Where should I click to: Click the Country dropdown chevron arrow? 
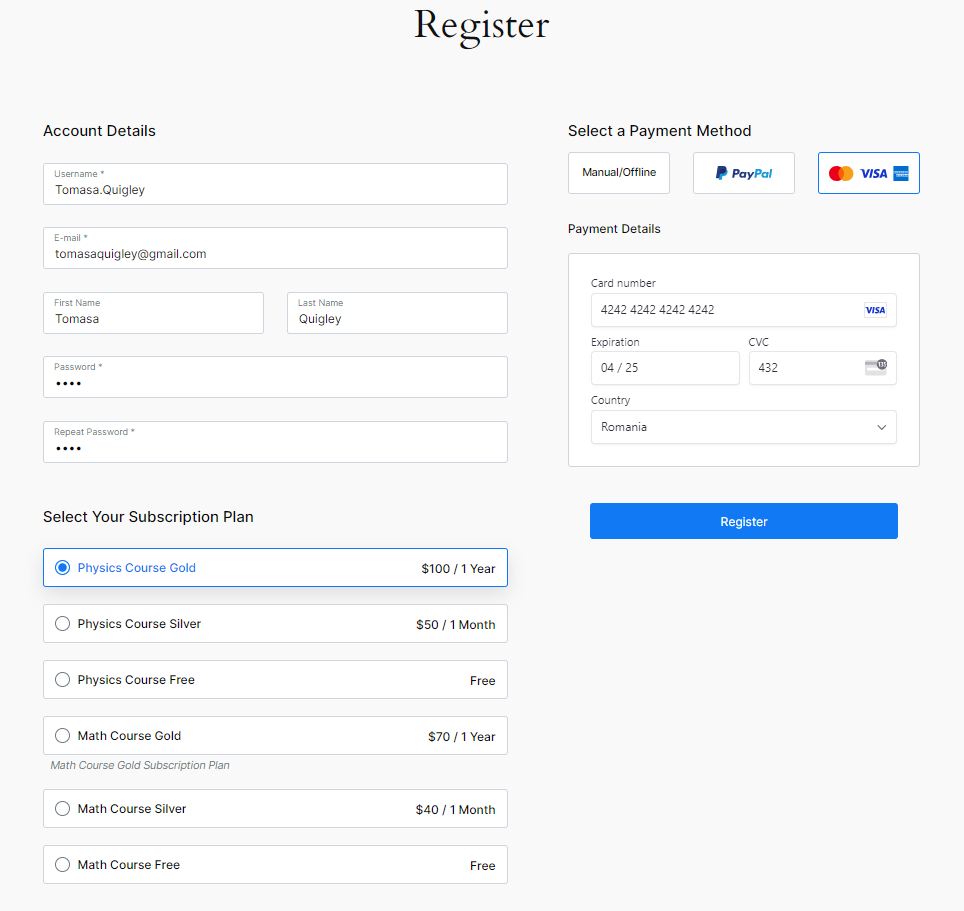(881, 427)
